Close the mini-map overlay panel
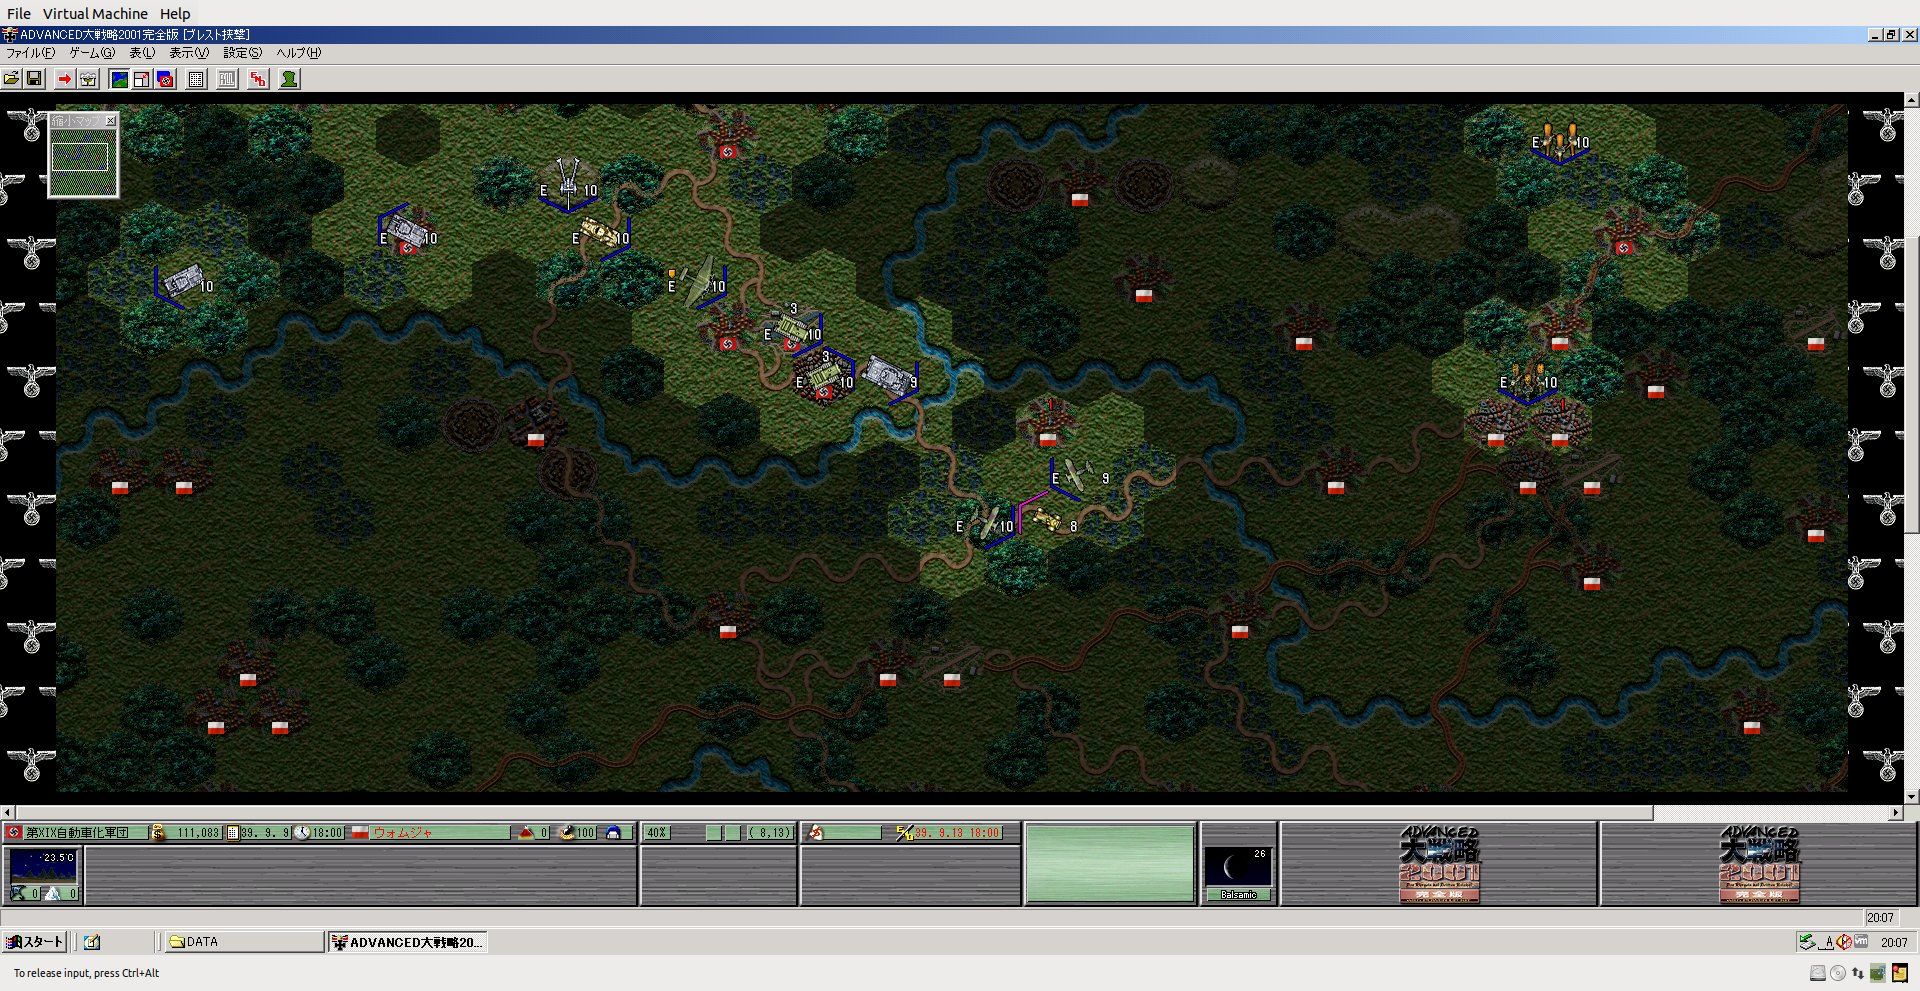 [111, 120]
